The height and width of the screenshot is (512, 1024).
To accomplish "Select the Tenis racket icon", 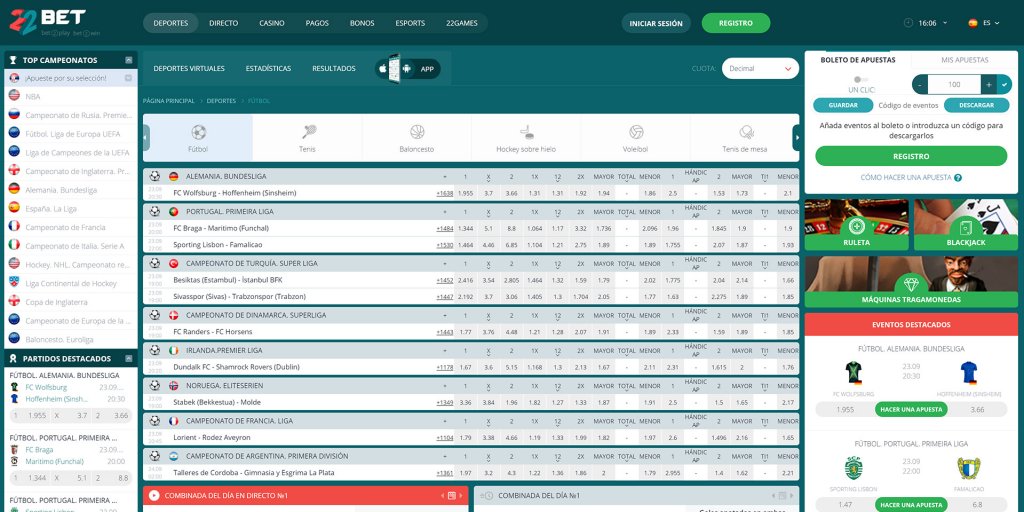I will click(x=308, y=133).
